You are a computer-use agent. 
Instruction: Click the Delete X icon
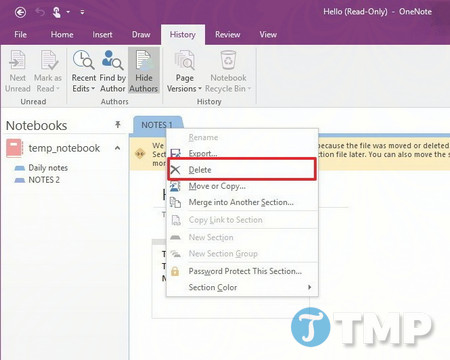(175, 170)
